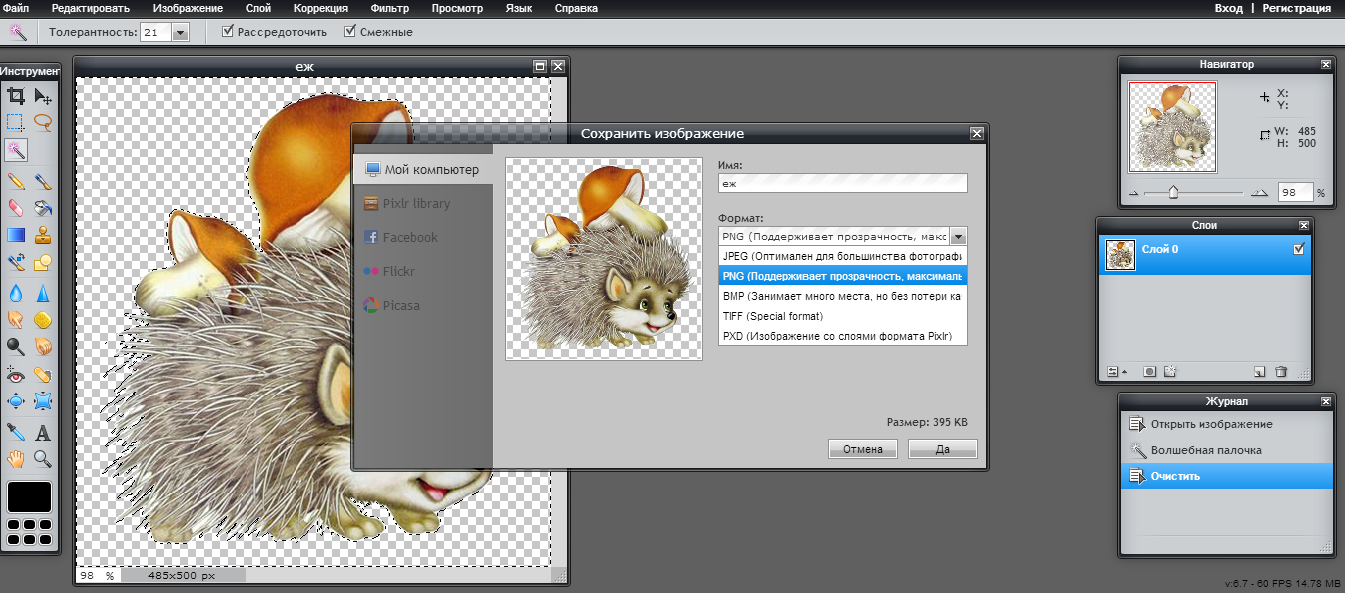Click the Имя filename input field
1345x593 pixels.
pos(843,183)
